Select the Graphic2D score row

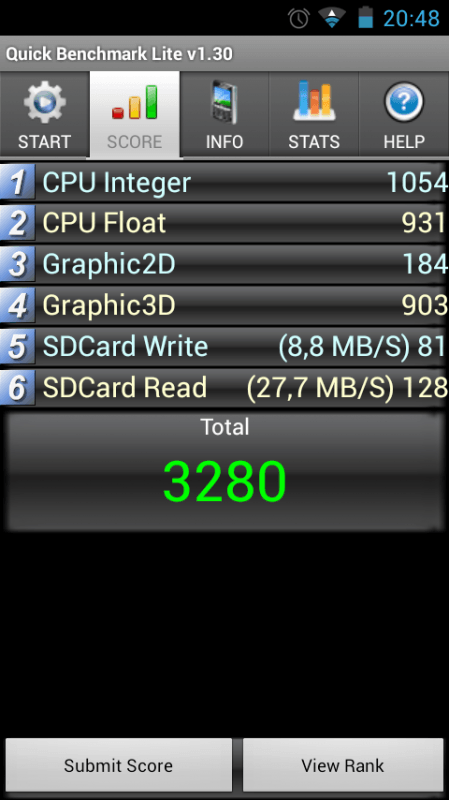coord(224,264)
